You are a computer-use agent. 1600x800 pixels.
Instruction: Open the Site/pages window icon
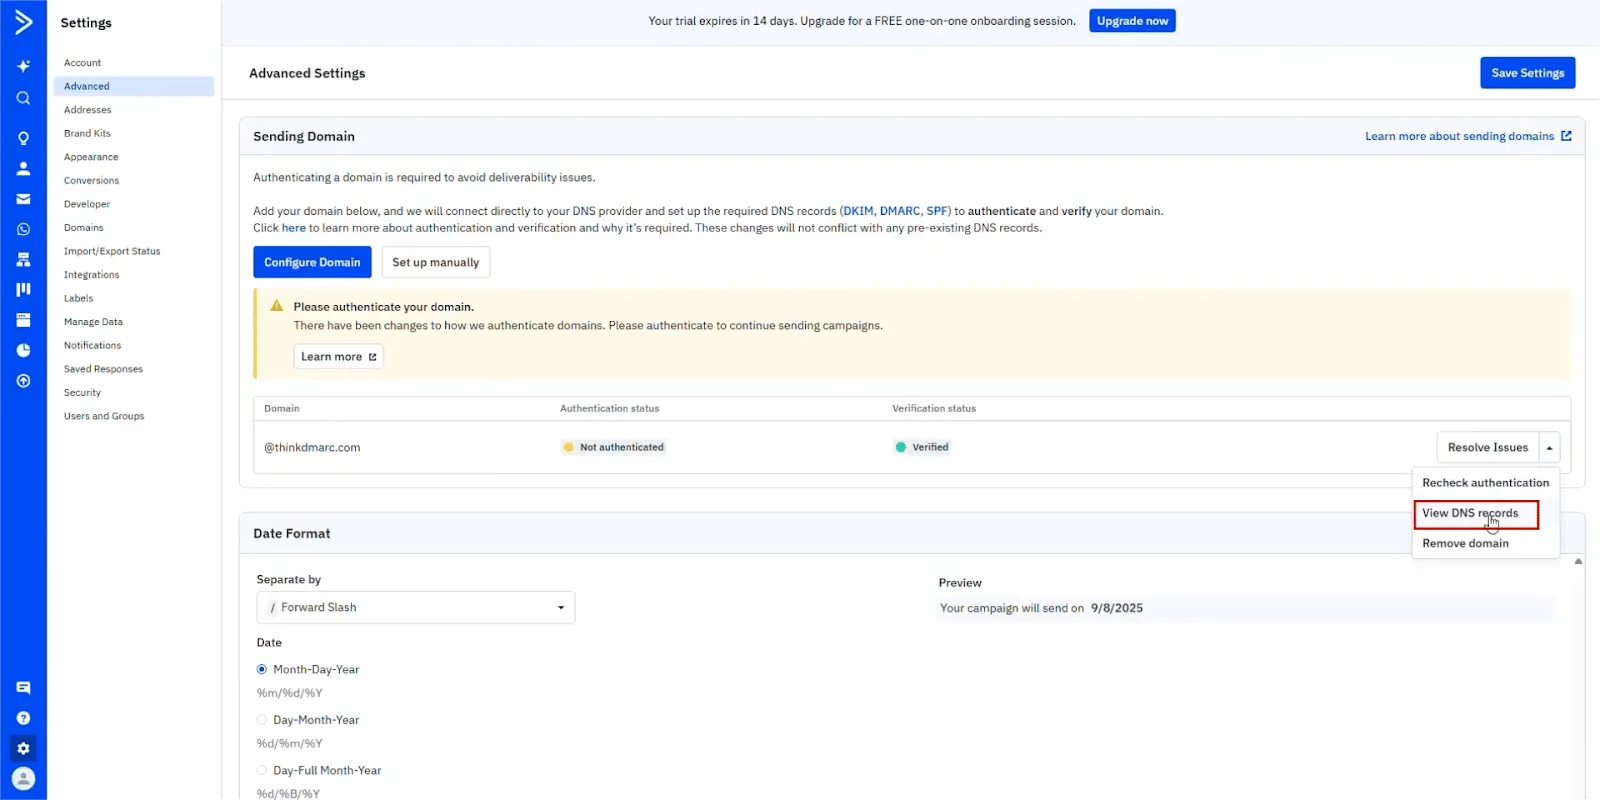pos(23,320)
